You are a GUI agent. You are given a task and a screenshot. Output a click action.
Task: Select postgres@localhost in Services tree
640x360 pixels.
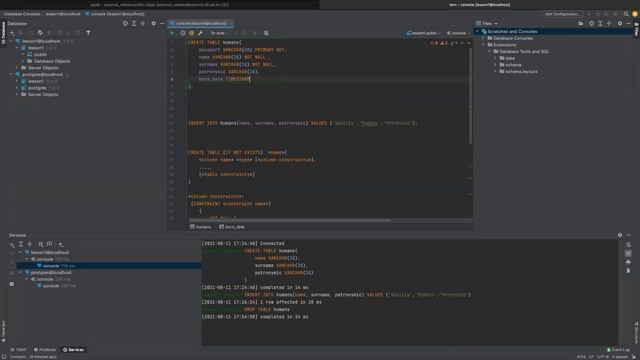point(51,272)
